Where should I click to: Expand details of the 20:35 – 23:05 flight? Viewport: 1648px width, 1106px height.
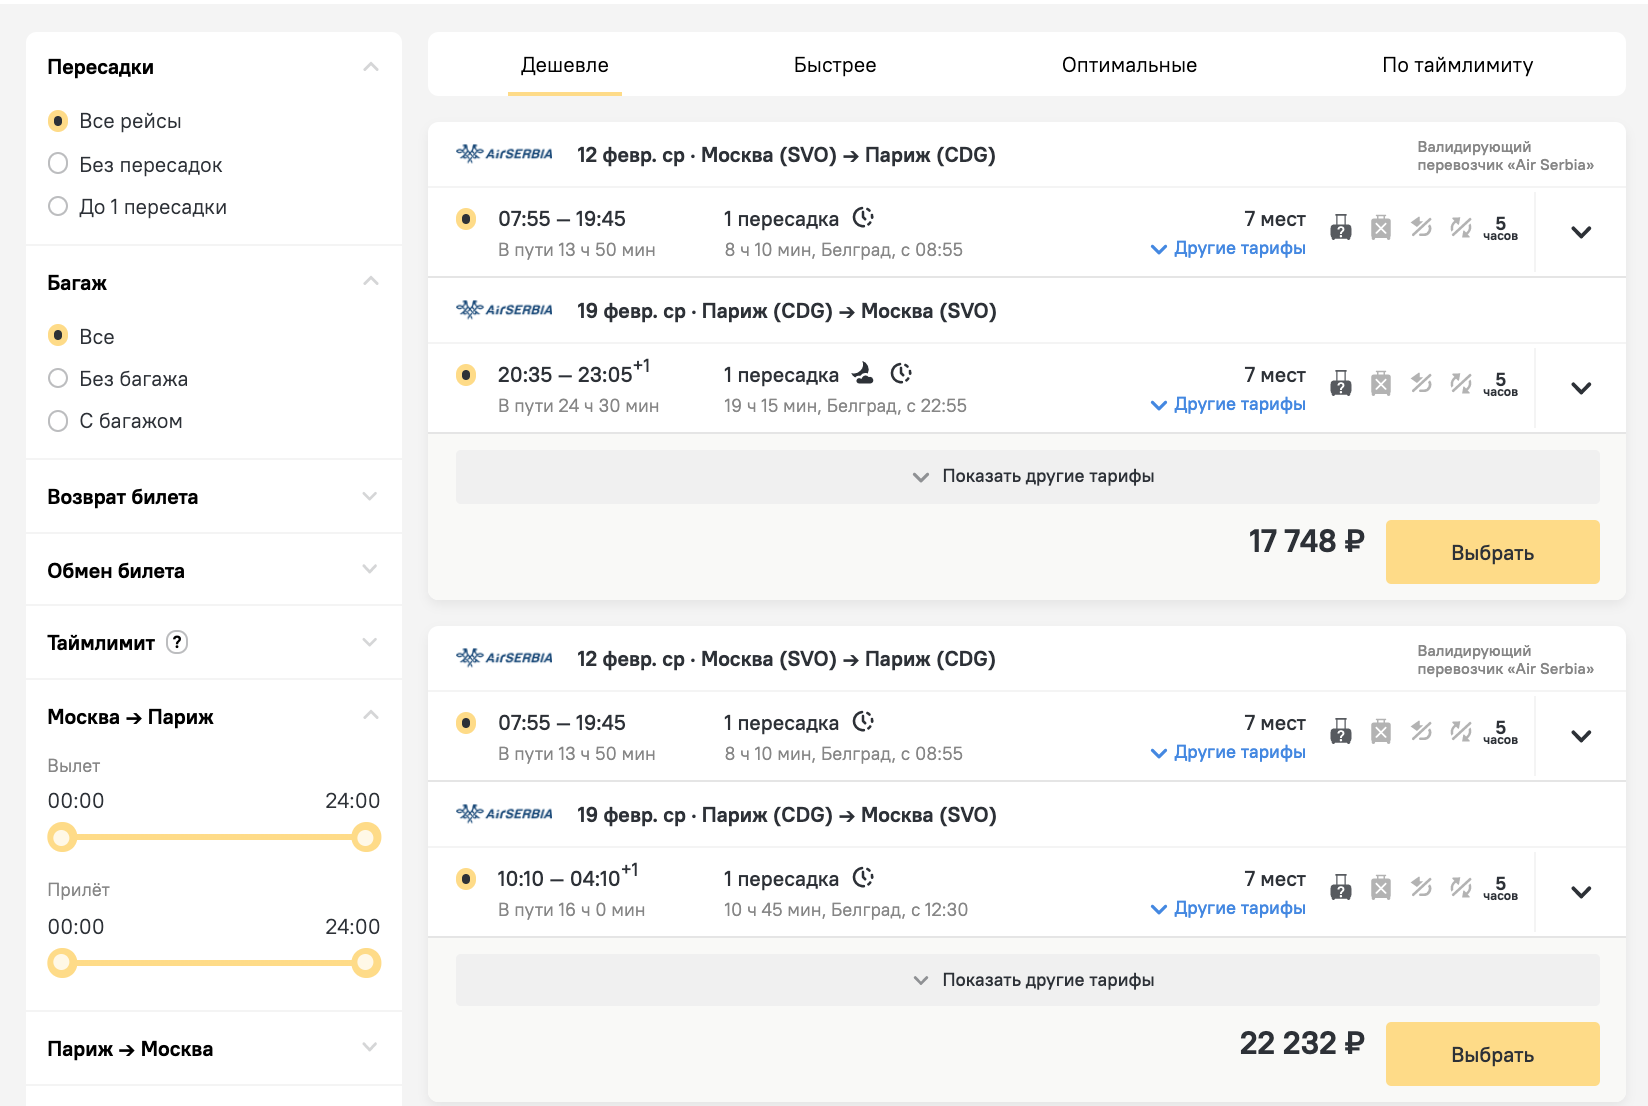1581,388
